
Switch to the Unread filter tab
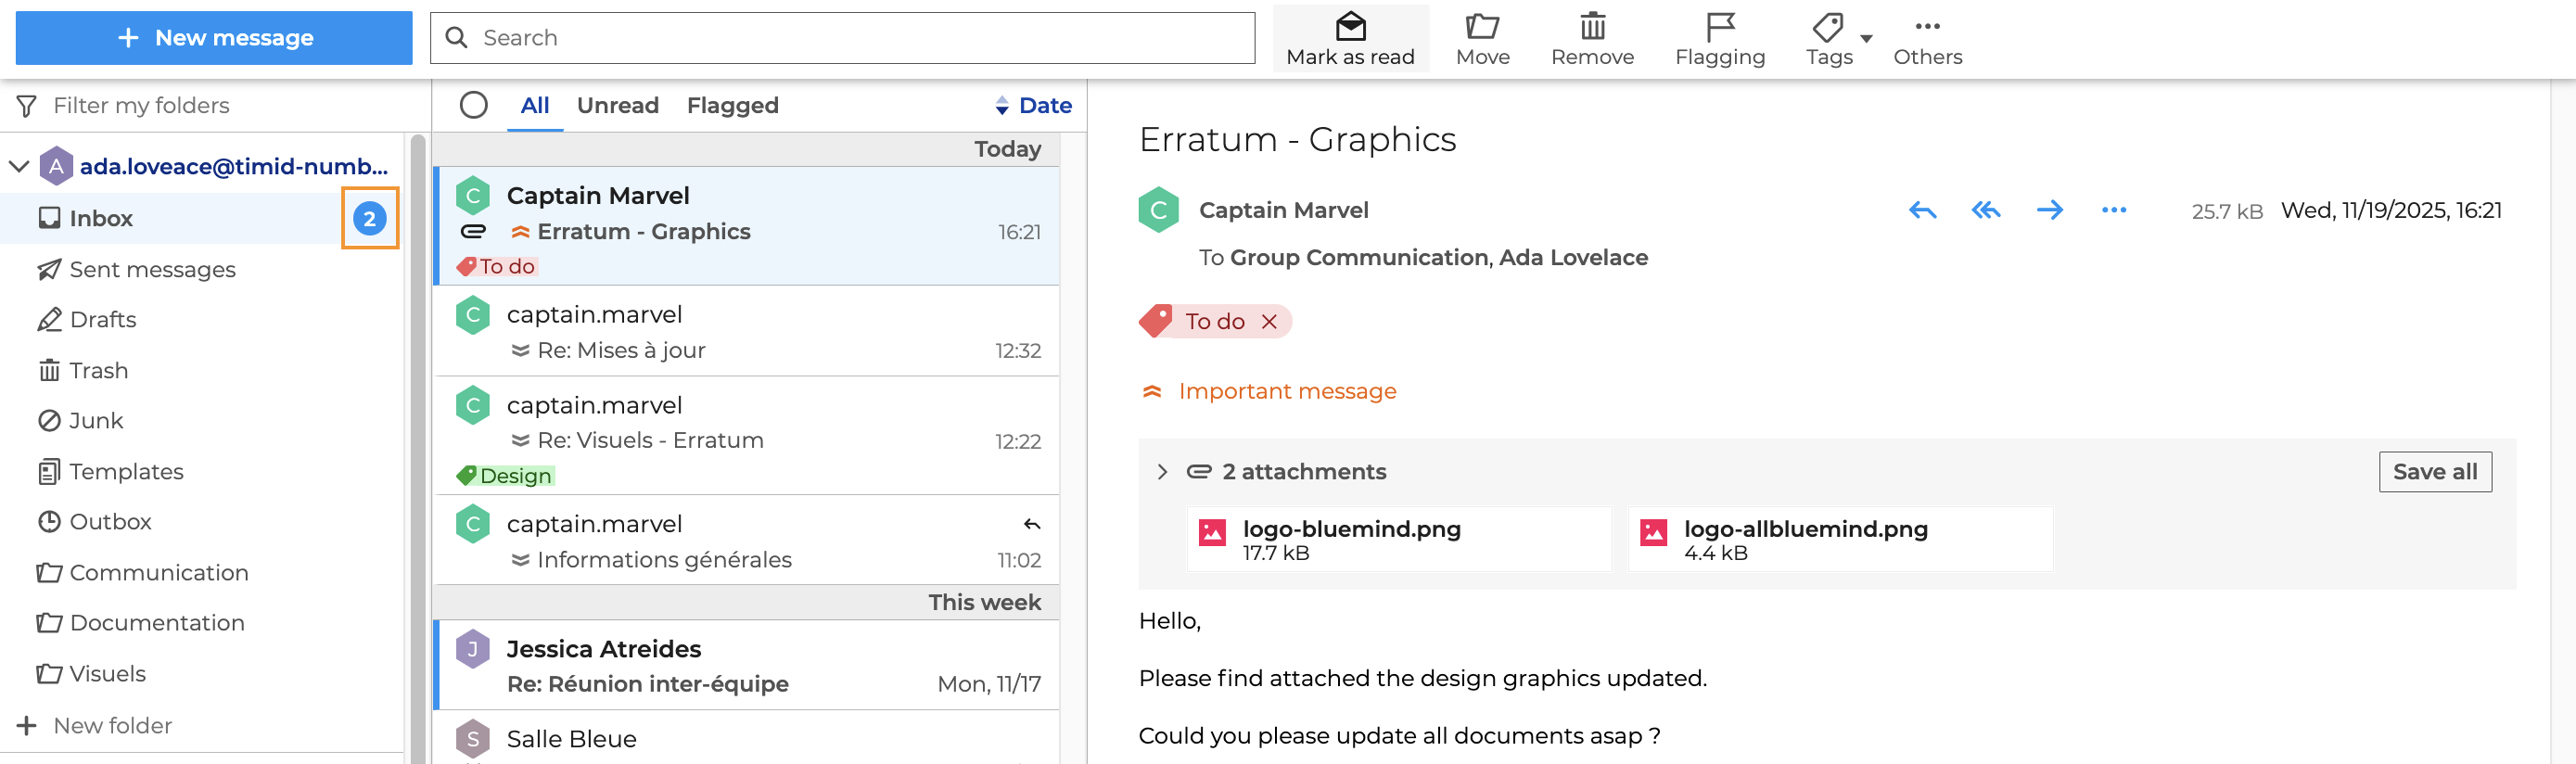tap(617, 105)
